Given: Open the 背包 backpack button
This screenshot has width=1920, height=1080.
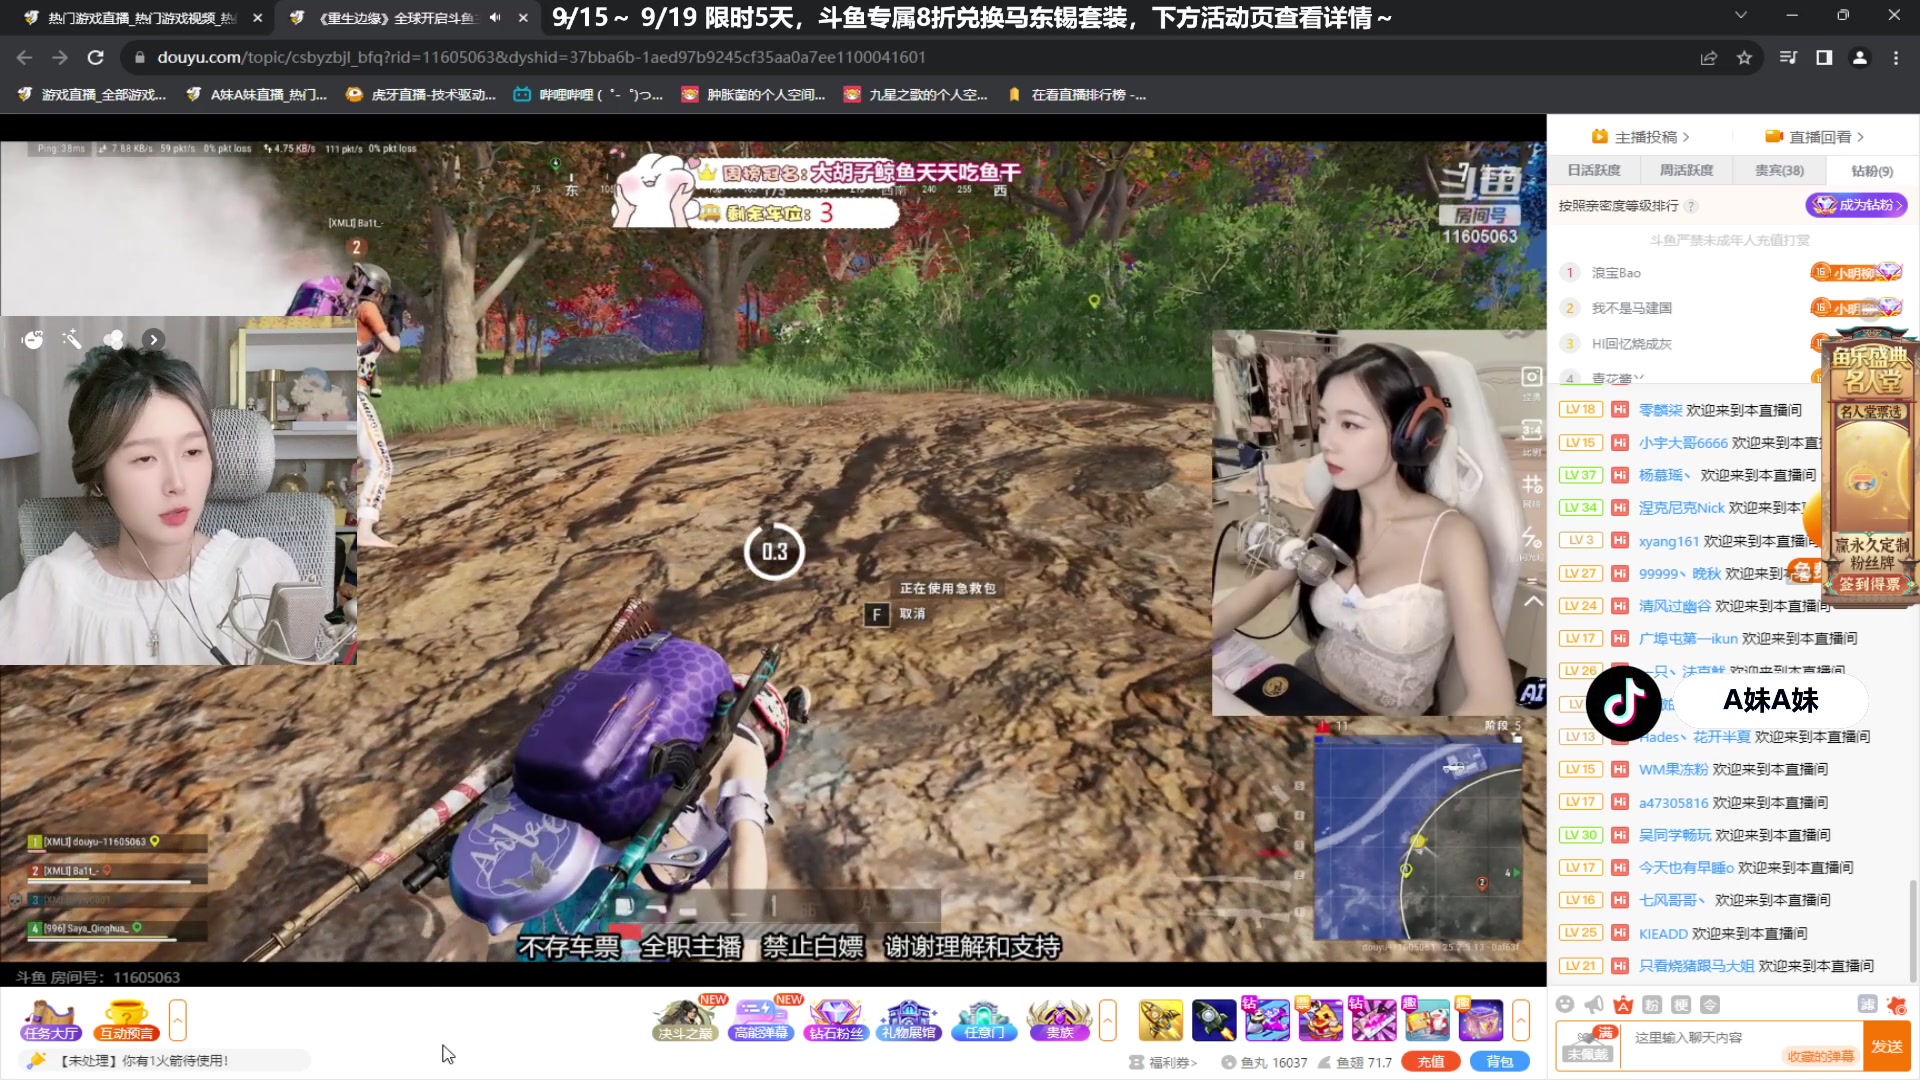Looking at the screenshot, I should pyautogui.click(x=1500, y=1062).
